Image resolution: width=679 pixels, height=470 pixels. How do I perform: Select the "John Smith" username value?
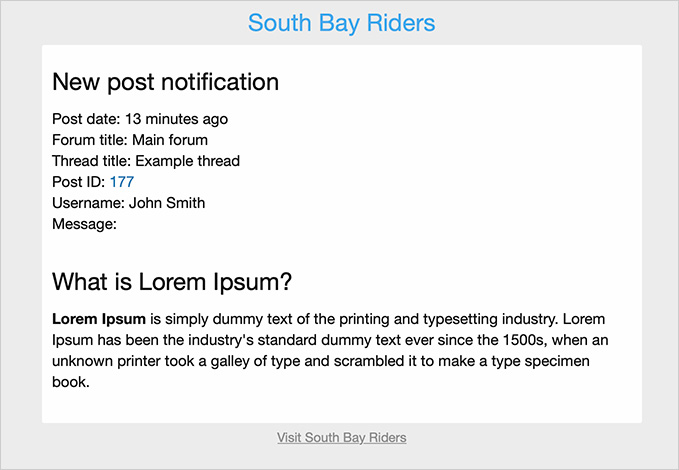167,203
